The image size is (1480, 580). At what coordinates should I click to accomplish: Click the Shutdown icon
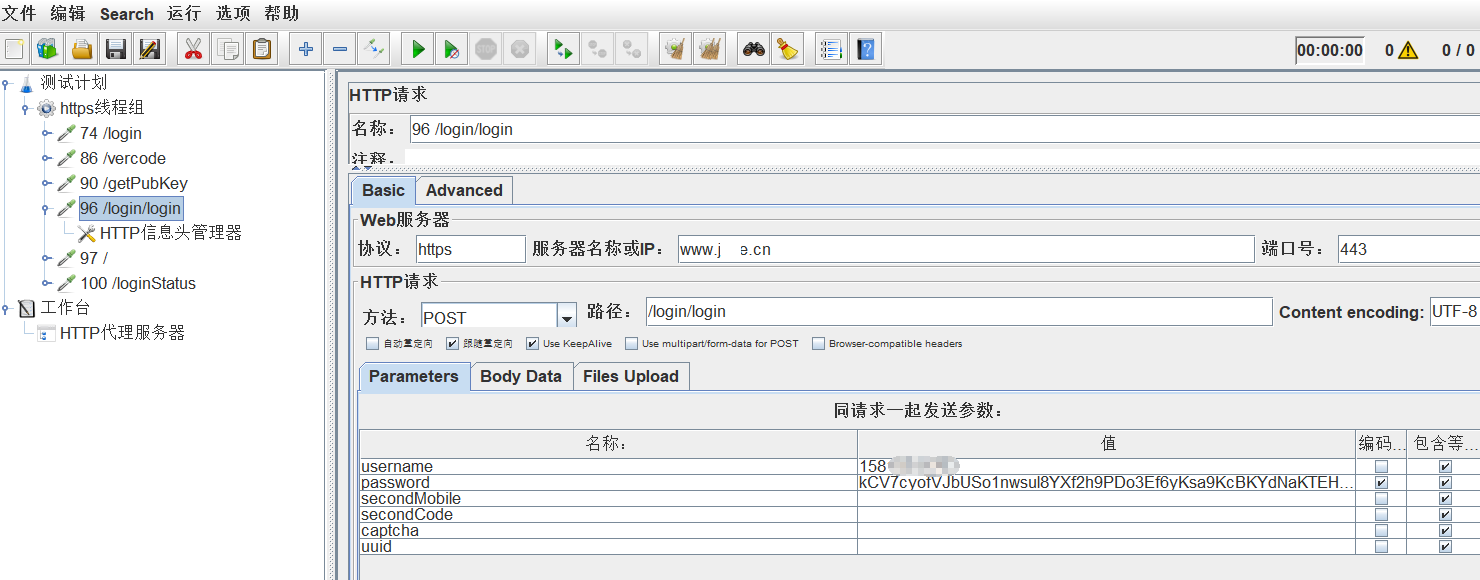click(520, 49)
